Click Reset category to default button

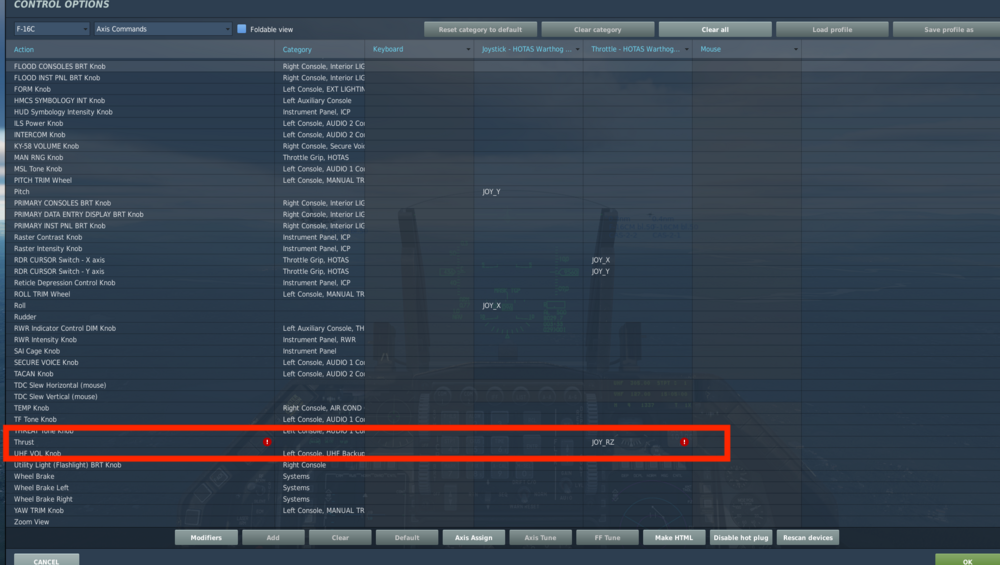(480, 29)
